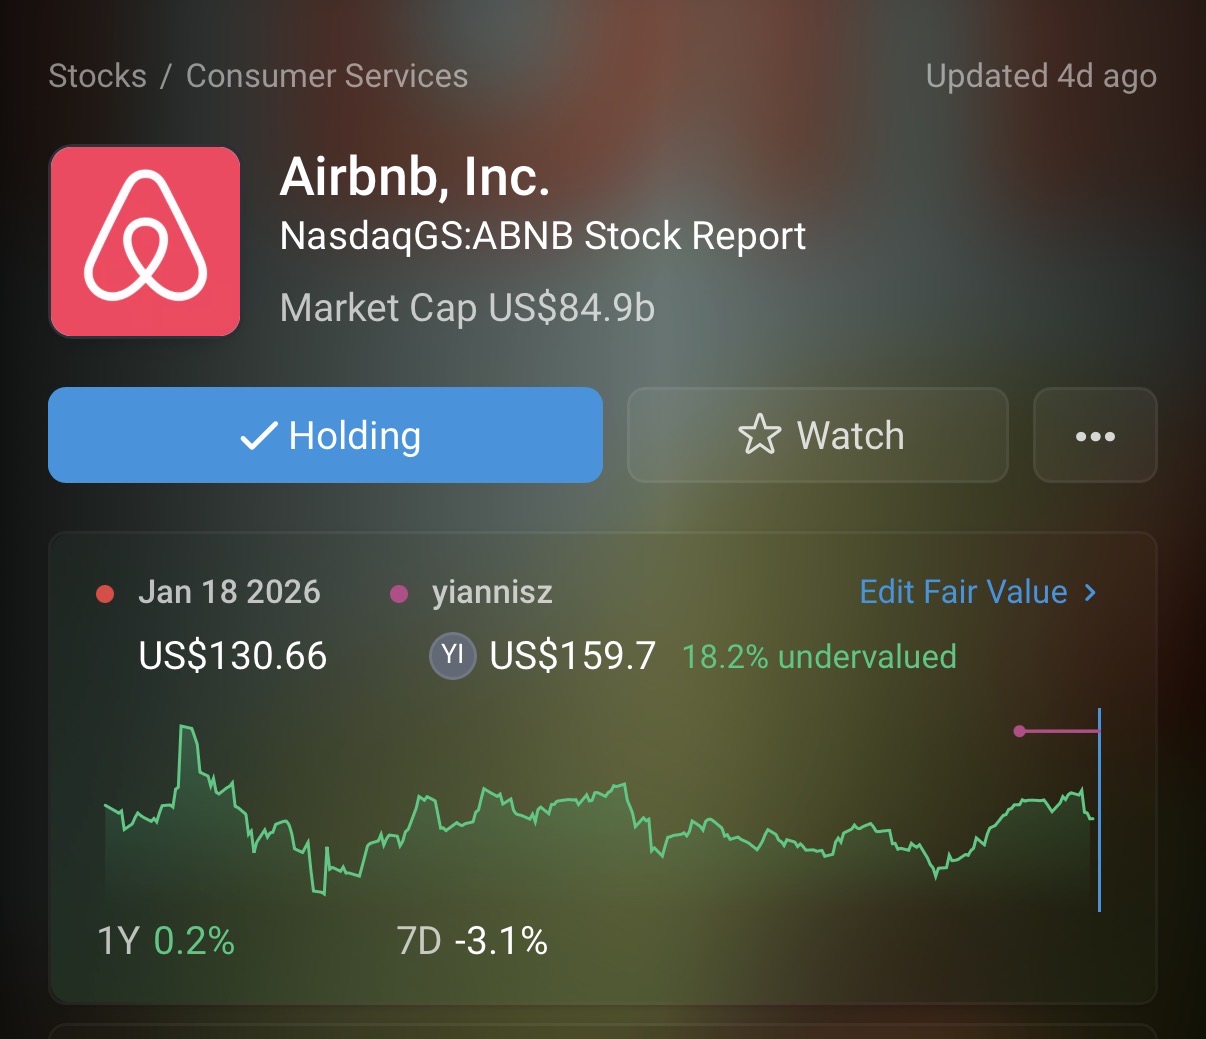Image resolution: width=1206 pixels, height=1039 pixels.
Task: Click the yiannisz username link
Action: 492,592
